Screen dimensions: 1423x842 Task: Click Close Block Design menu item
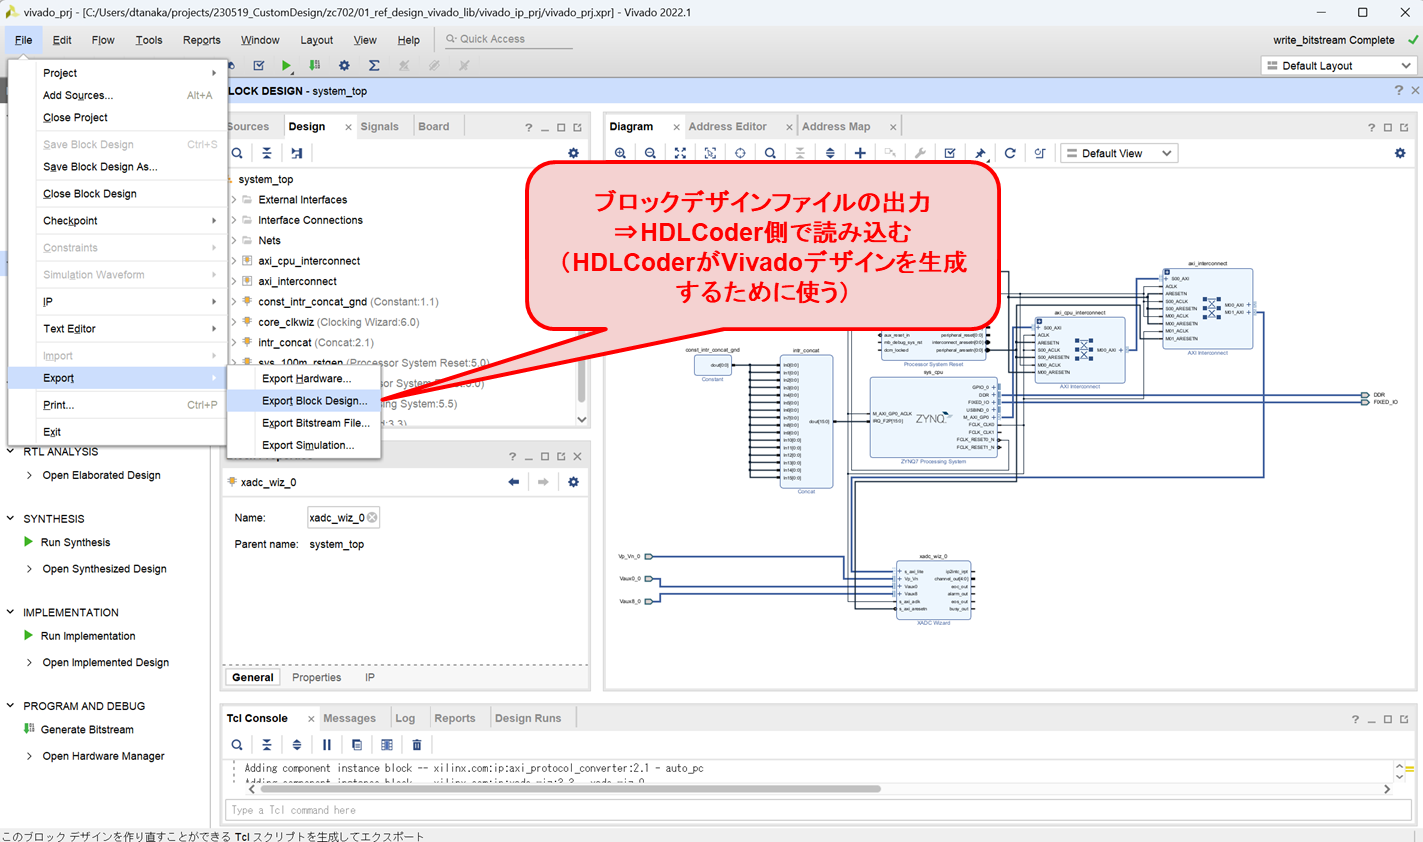click(x=117, y=194)
